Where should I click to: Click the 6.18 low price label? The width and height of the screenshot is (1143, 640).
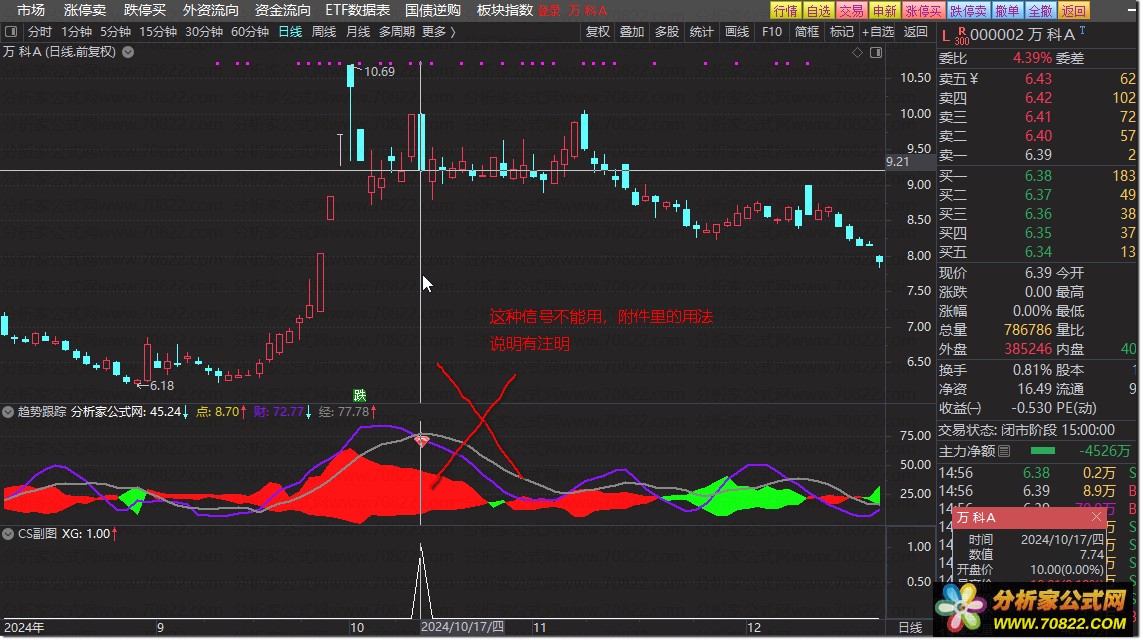click(x=162, y=386)
